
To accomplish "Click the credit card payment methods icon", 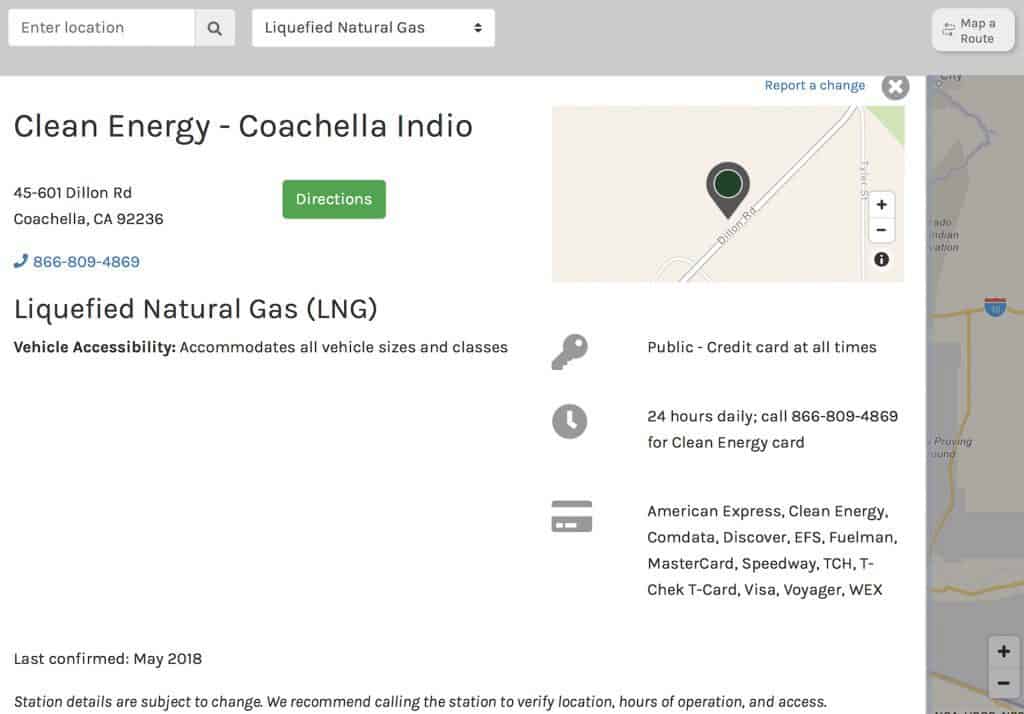I will (x=570, y=516).
